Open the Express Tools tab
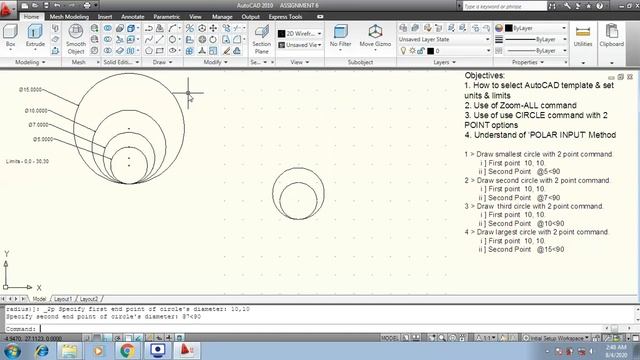Screen dimensions: 640x360 pos(285,17)
